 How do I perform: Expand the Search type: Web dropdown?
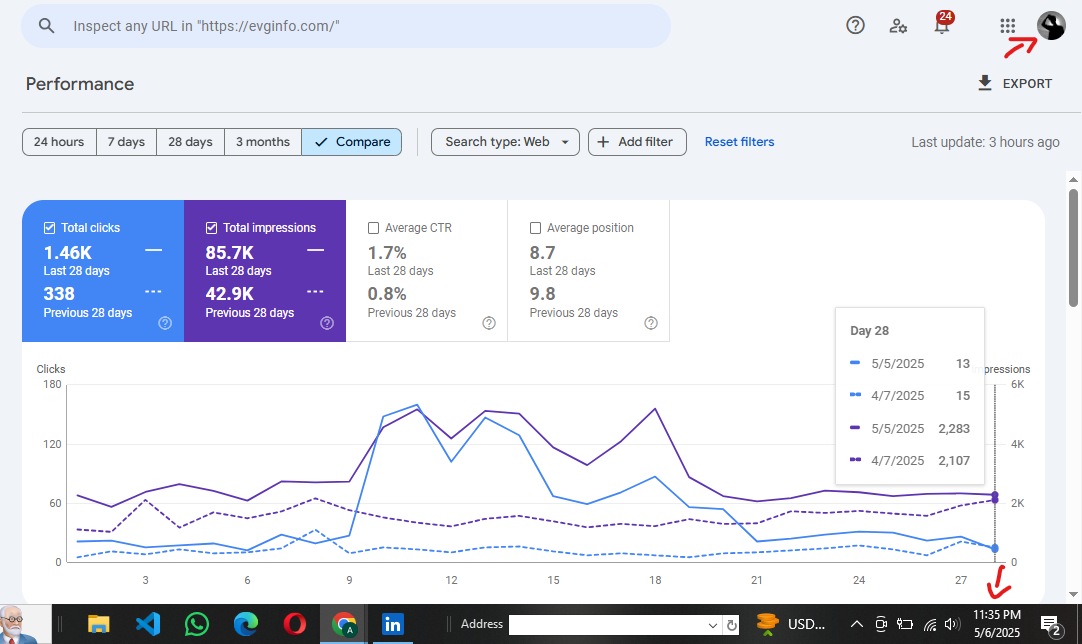(505, 142)
